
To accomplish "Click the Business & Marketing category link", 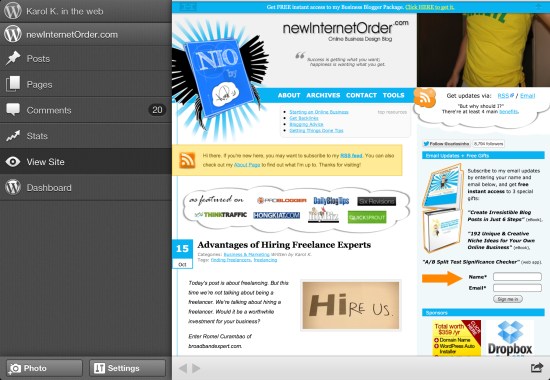I will 246,254.
